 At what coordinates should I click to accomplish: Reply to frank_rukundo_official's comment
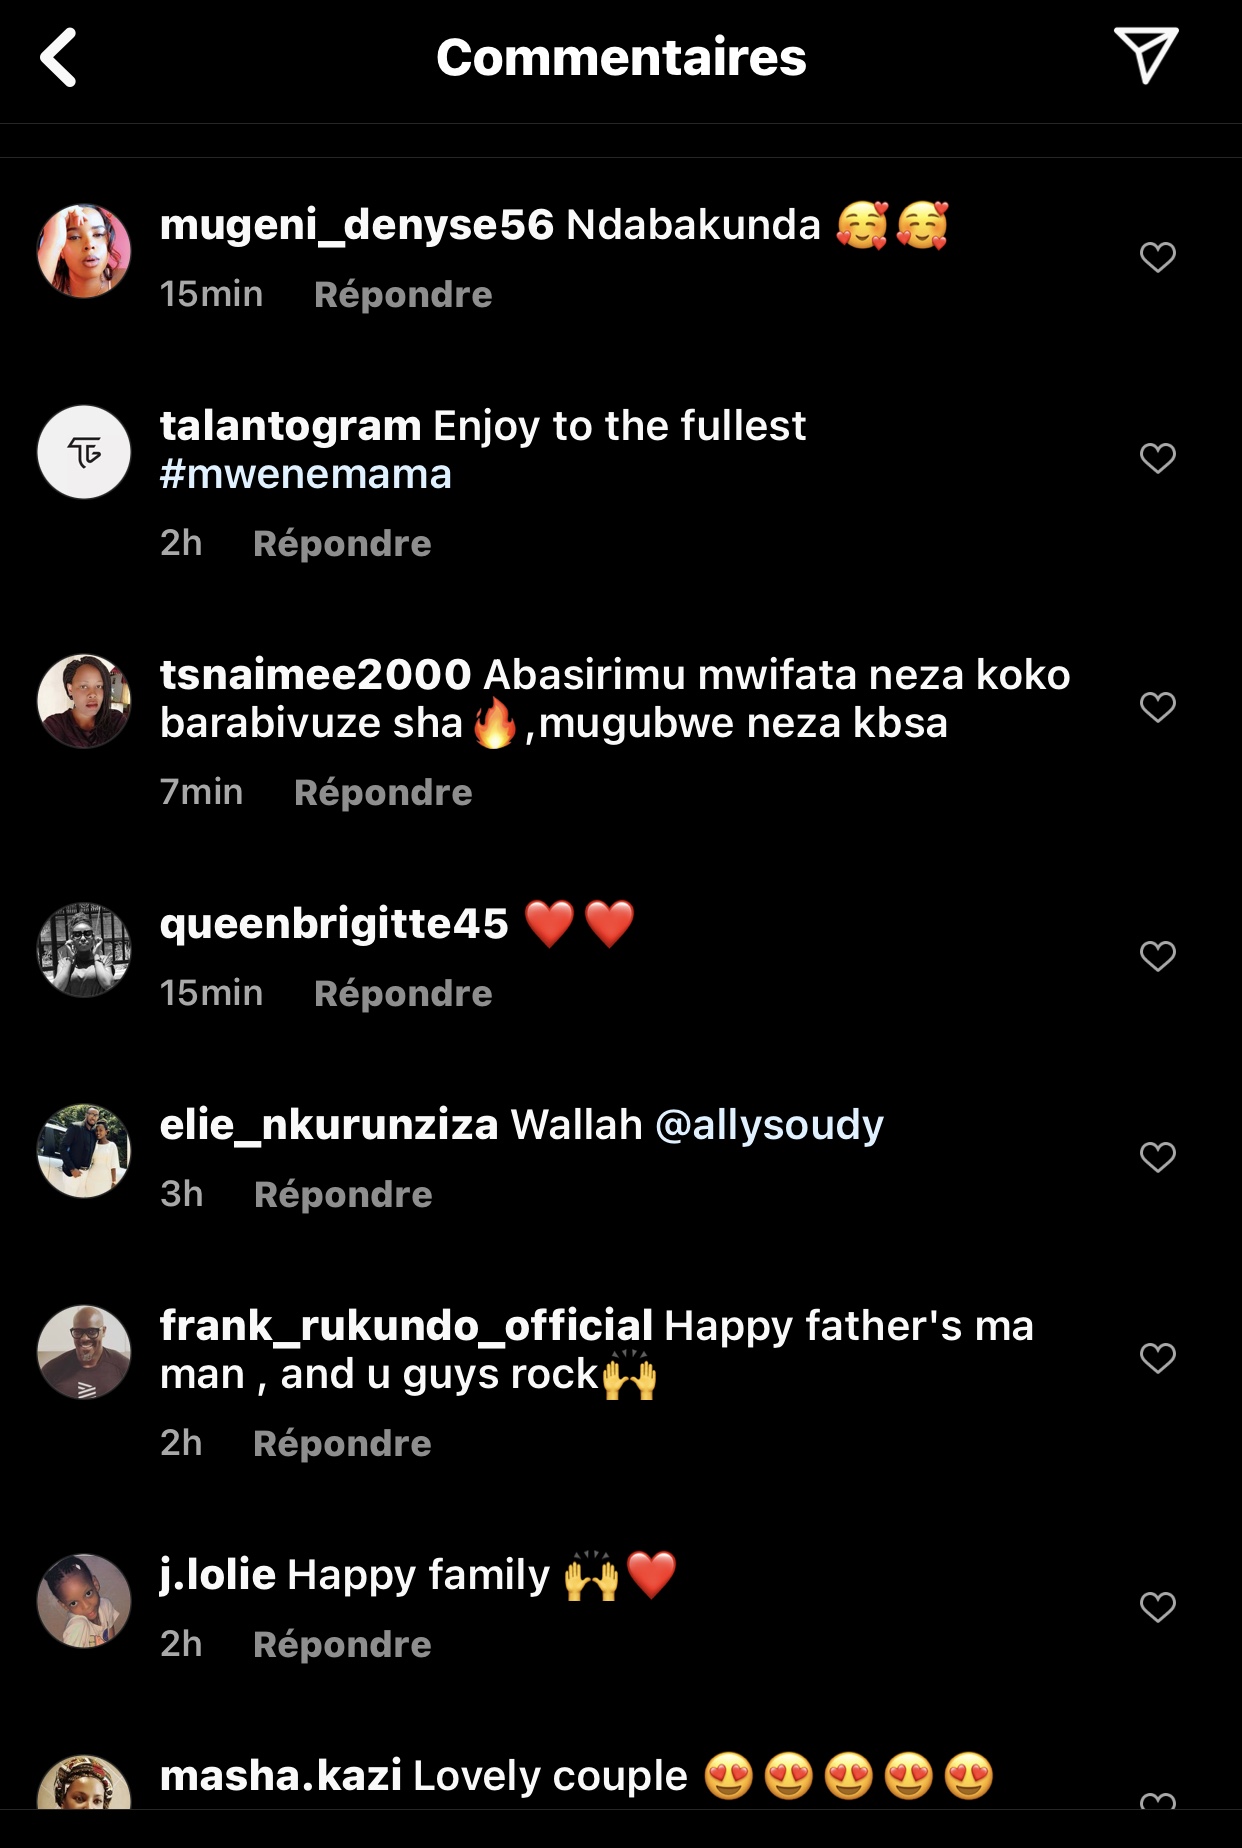tap(342, 1444)
